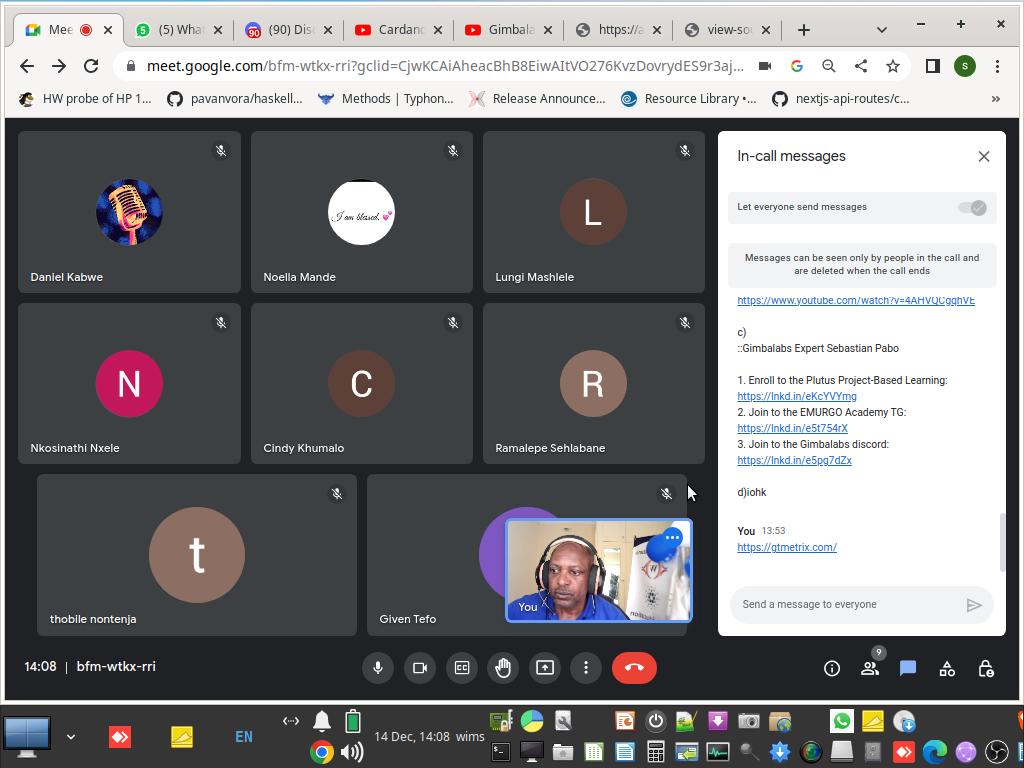This screenshot has height=768, width=1024.
Task: Switch to the Cardano YouTube tab
Action: tap(398, 30)
